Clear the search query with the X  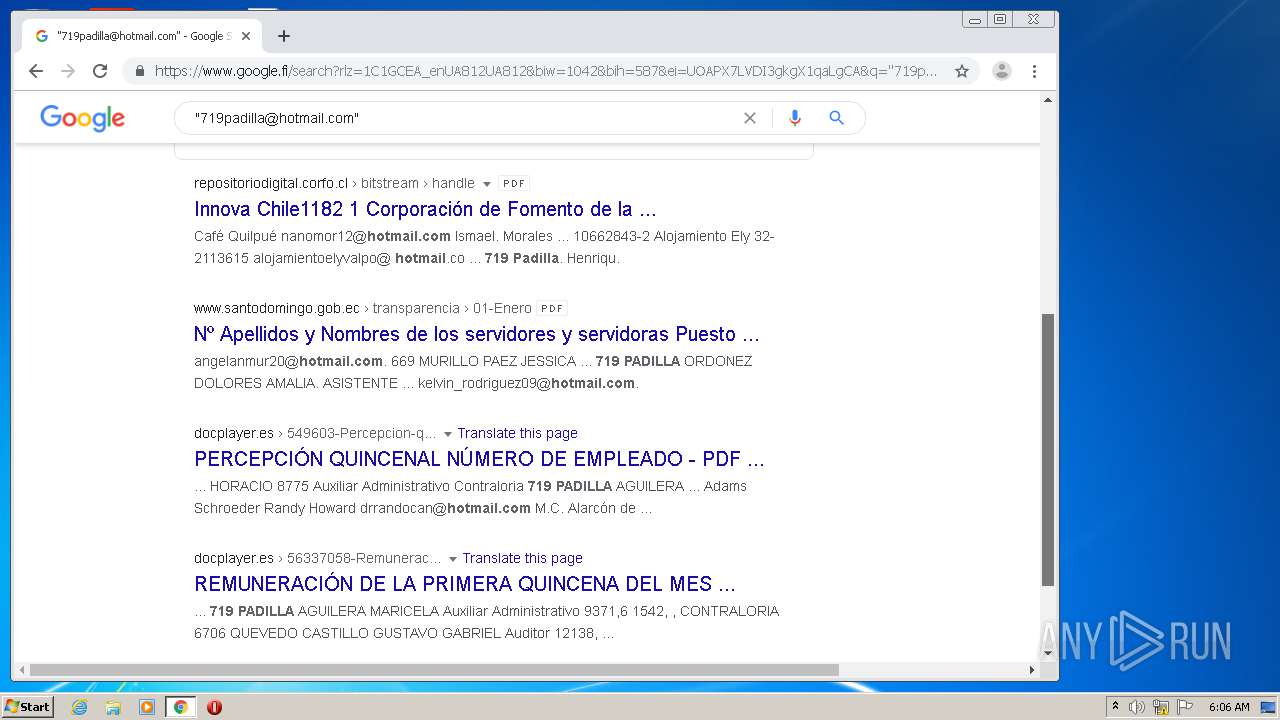coord(750,118)
